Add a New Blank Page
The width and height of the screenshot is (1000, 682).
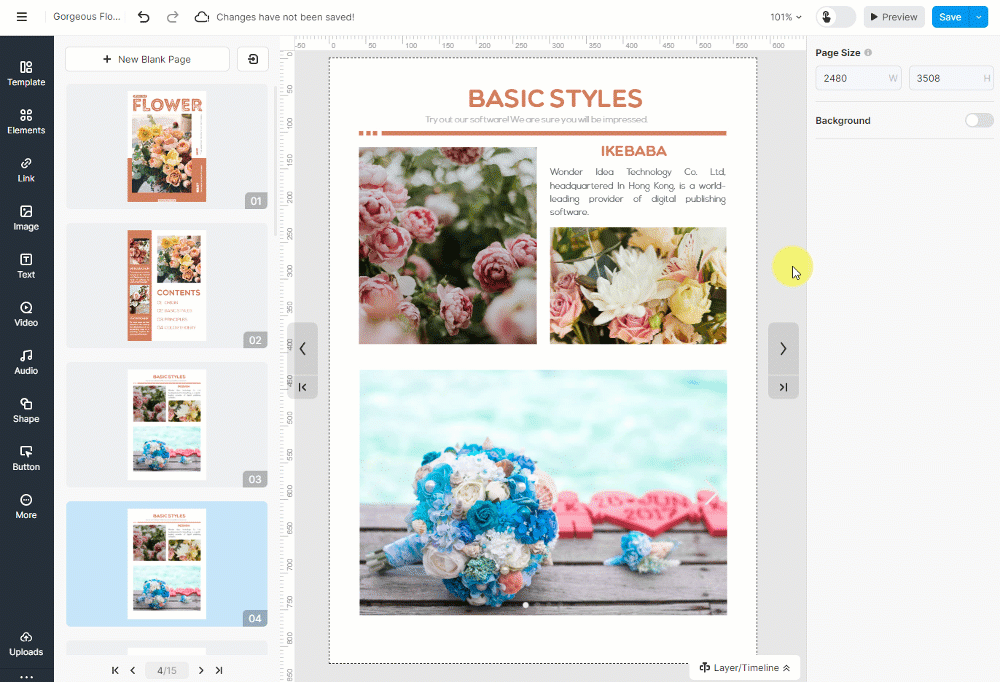tap(147, 59)
